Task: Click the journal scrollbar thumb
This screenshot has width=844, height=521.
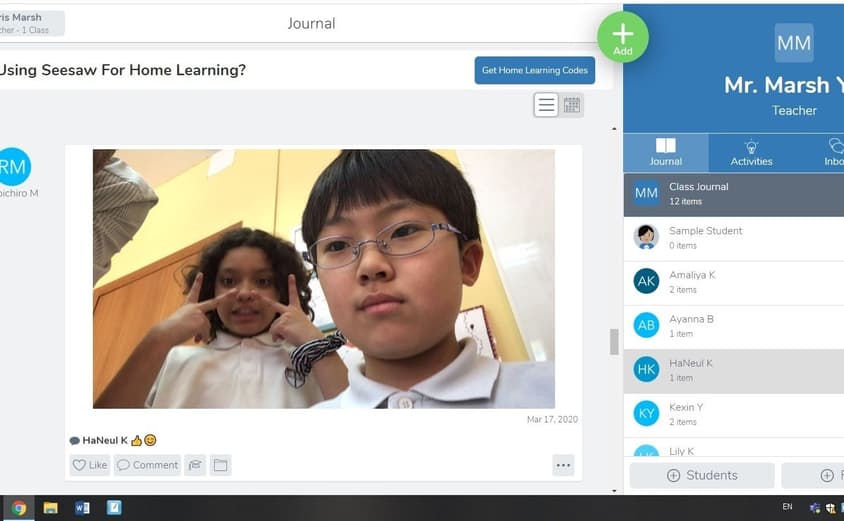Action: tap(614, 341)
